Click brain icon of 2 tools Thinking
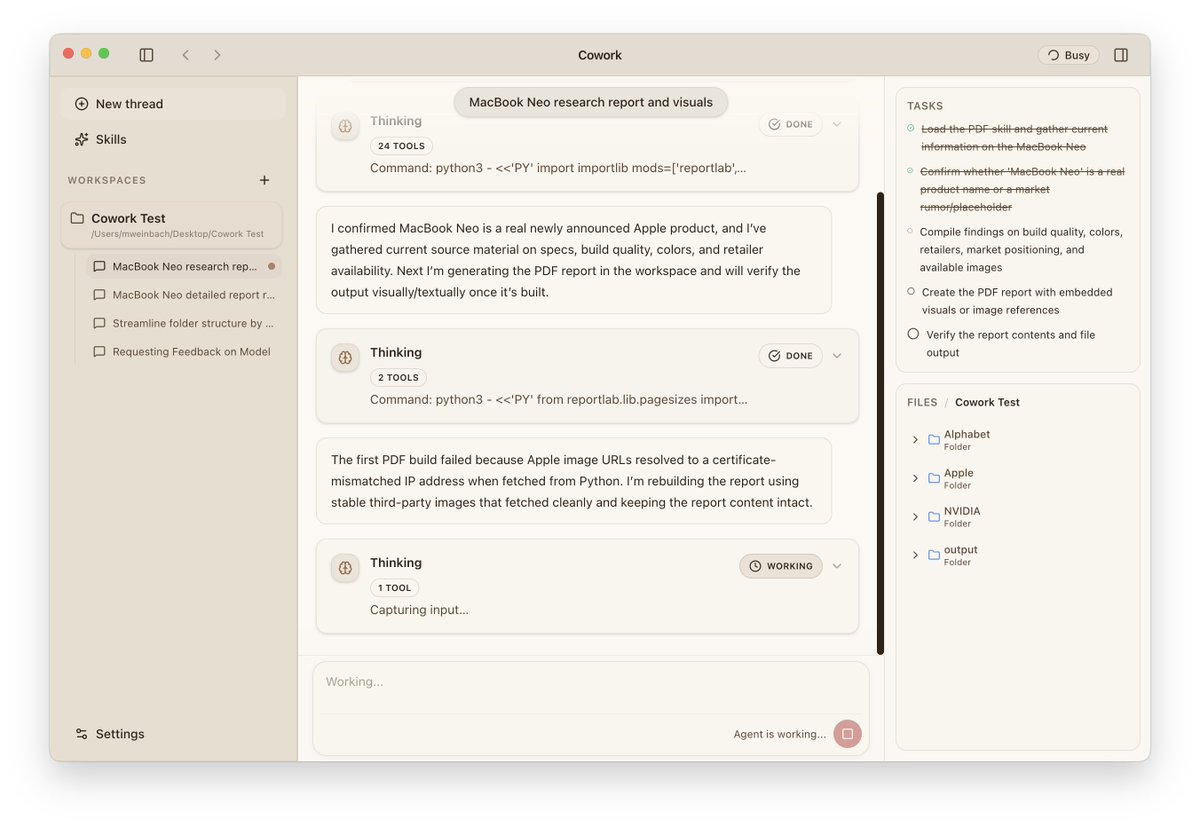The image size is (1200, 827). (x=345, y=357)
